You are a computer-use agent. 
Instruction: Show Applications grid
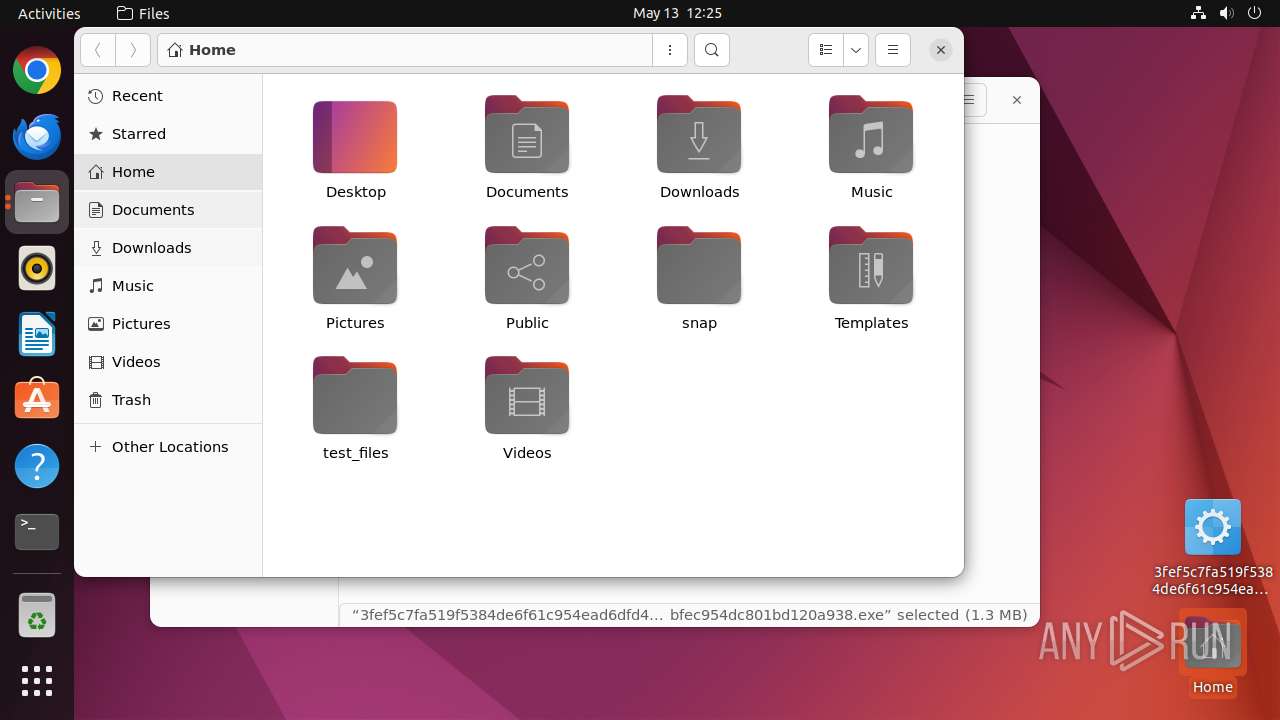(37, 681)
